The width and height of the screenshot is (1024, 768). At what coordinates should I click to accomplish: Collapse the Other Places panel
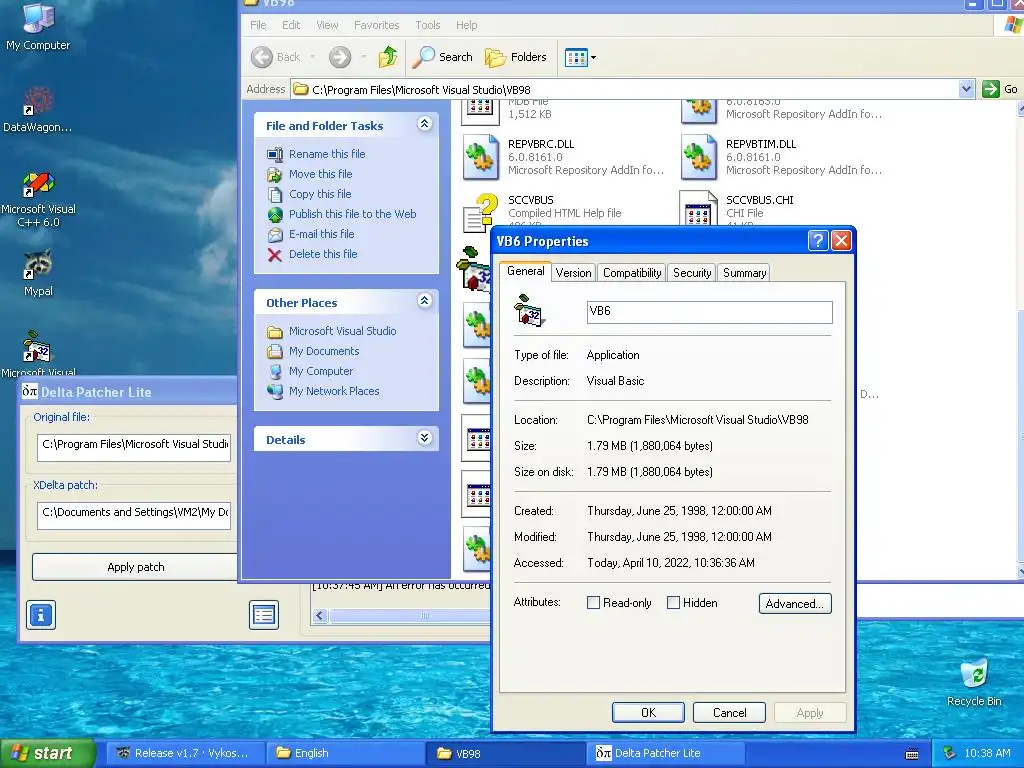click(424, 300)
